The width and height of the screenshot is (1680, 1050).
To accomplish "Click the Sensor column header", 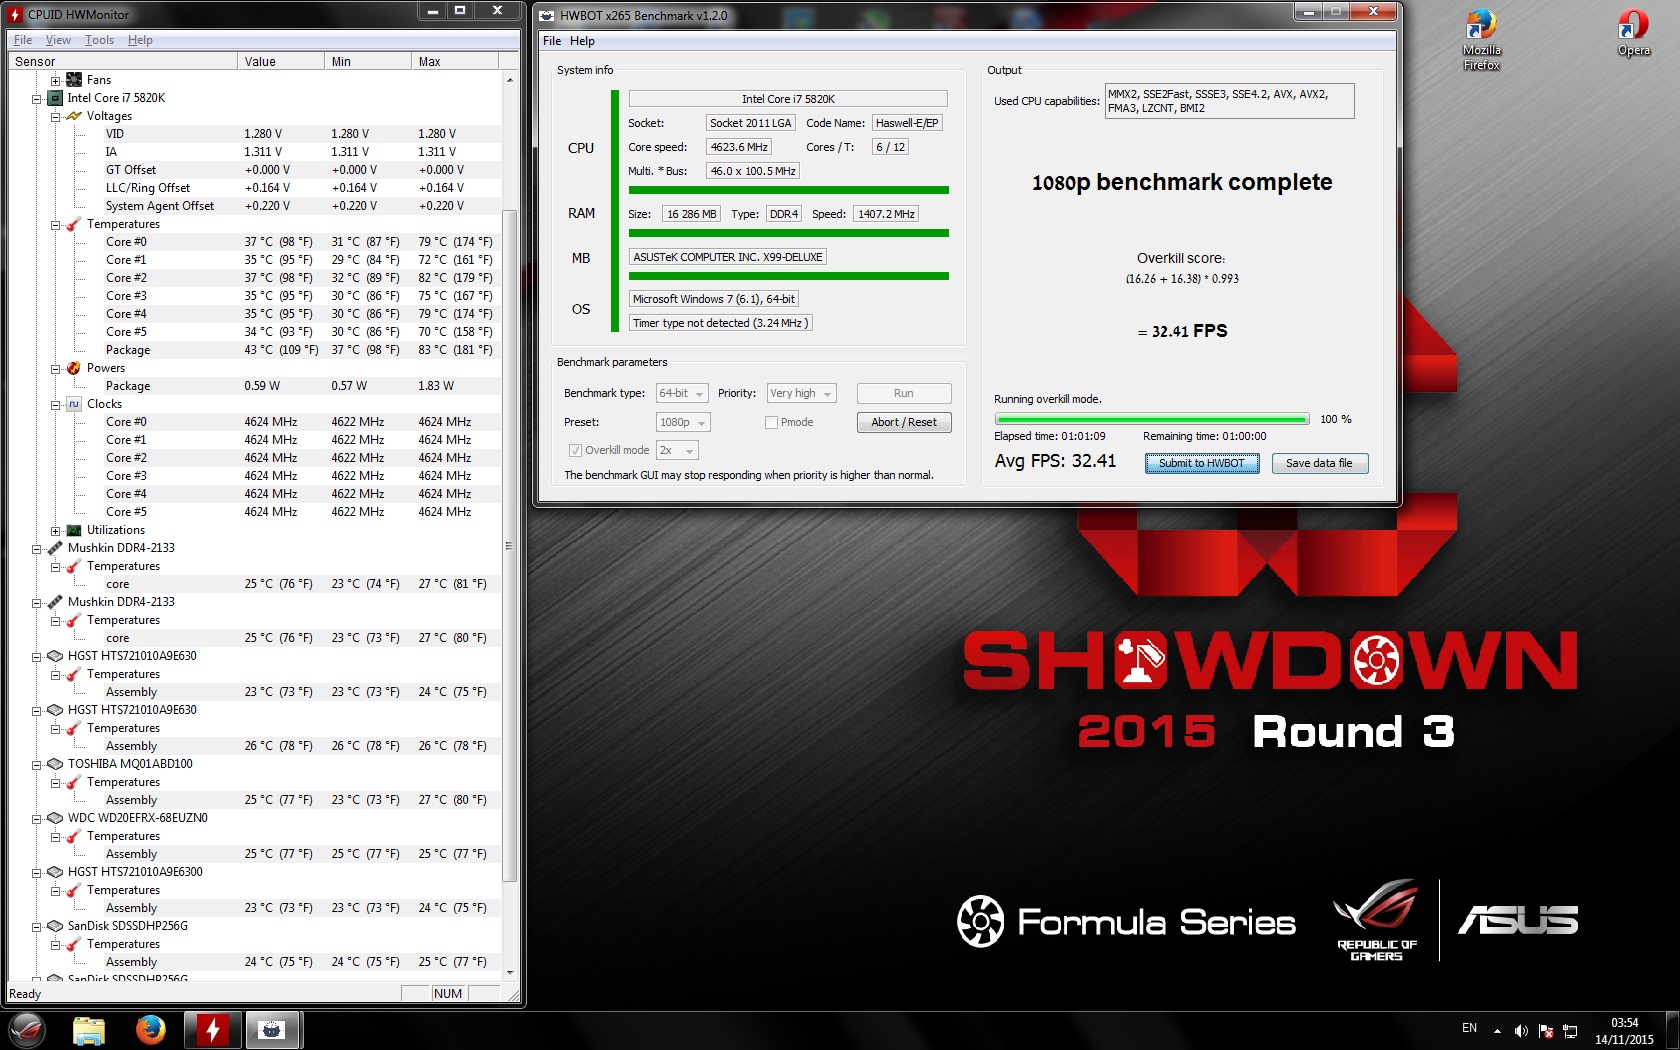I will point(122,61).
